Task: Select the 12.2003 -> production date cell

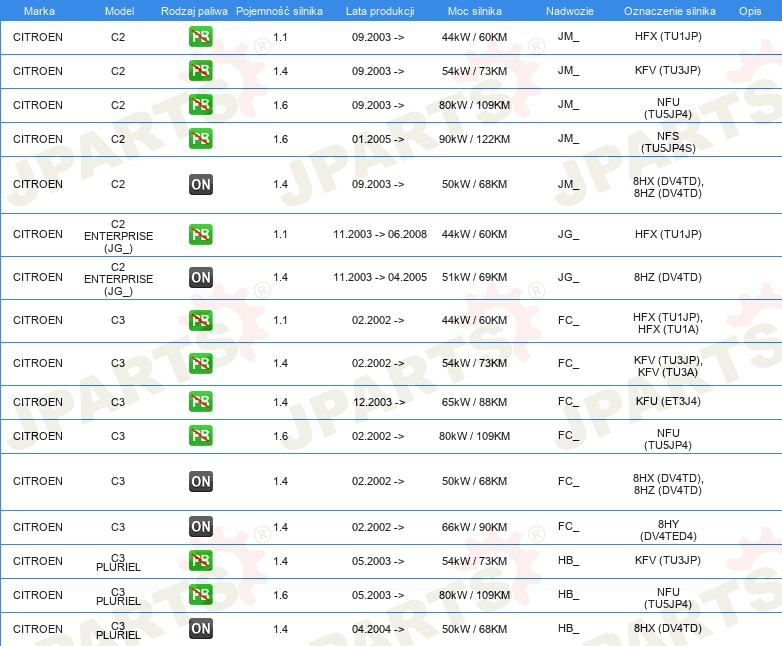Action: [379, 402]
